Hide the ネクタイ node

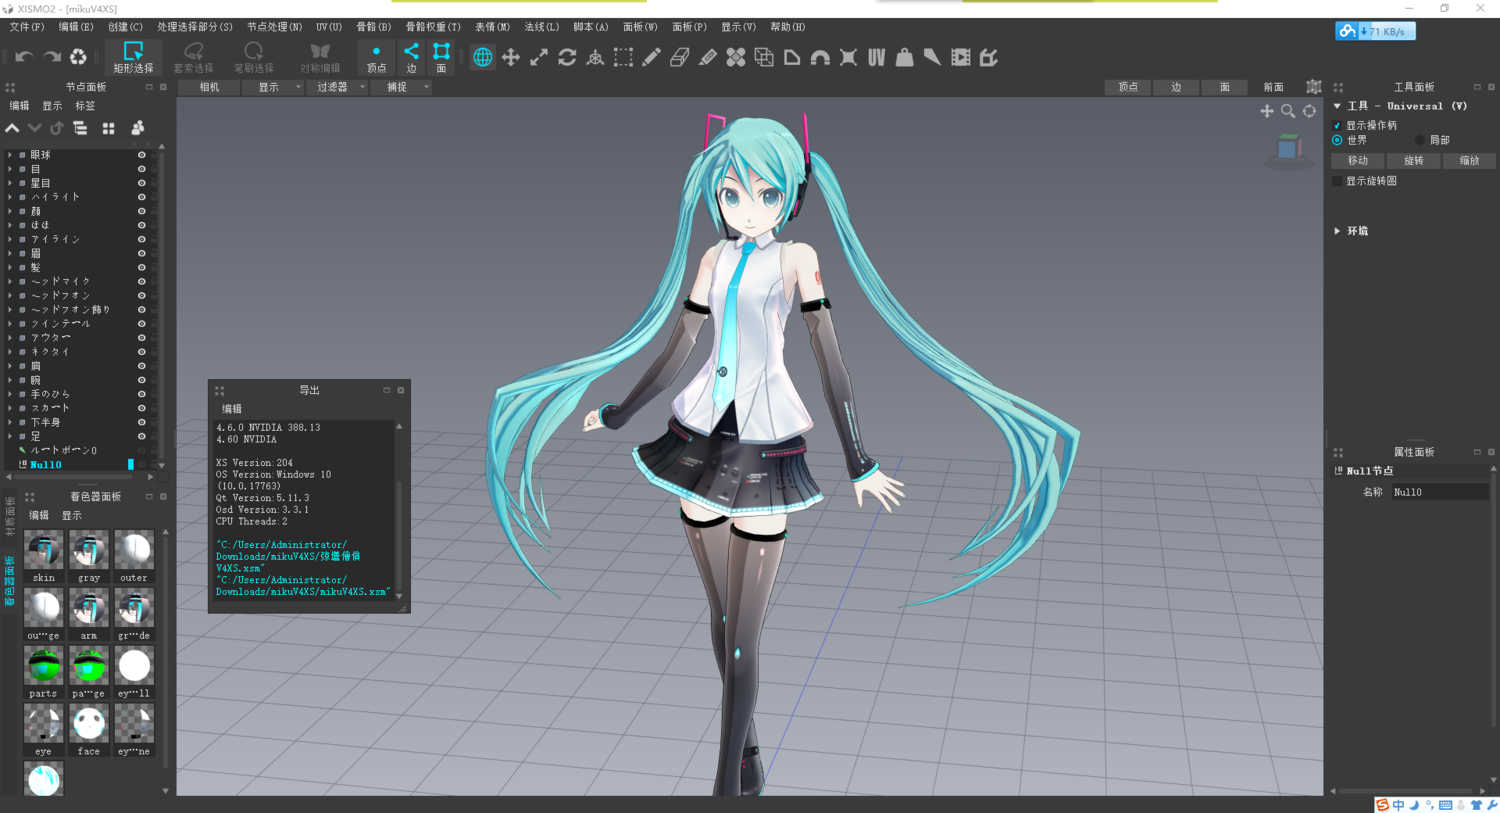pyautogui.click(x=142, y=352)
